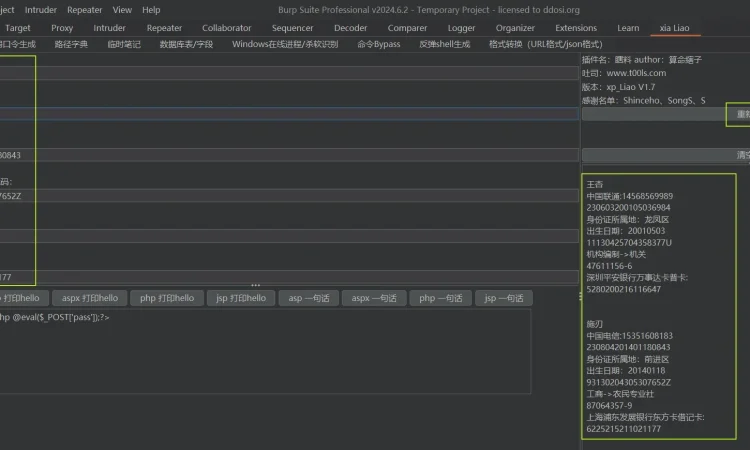Select the 格式转换 (URL格式/json格式) sub-tab
The height and width of the screenshot is (450, 750).
(x=546, y=44)
